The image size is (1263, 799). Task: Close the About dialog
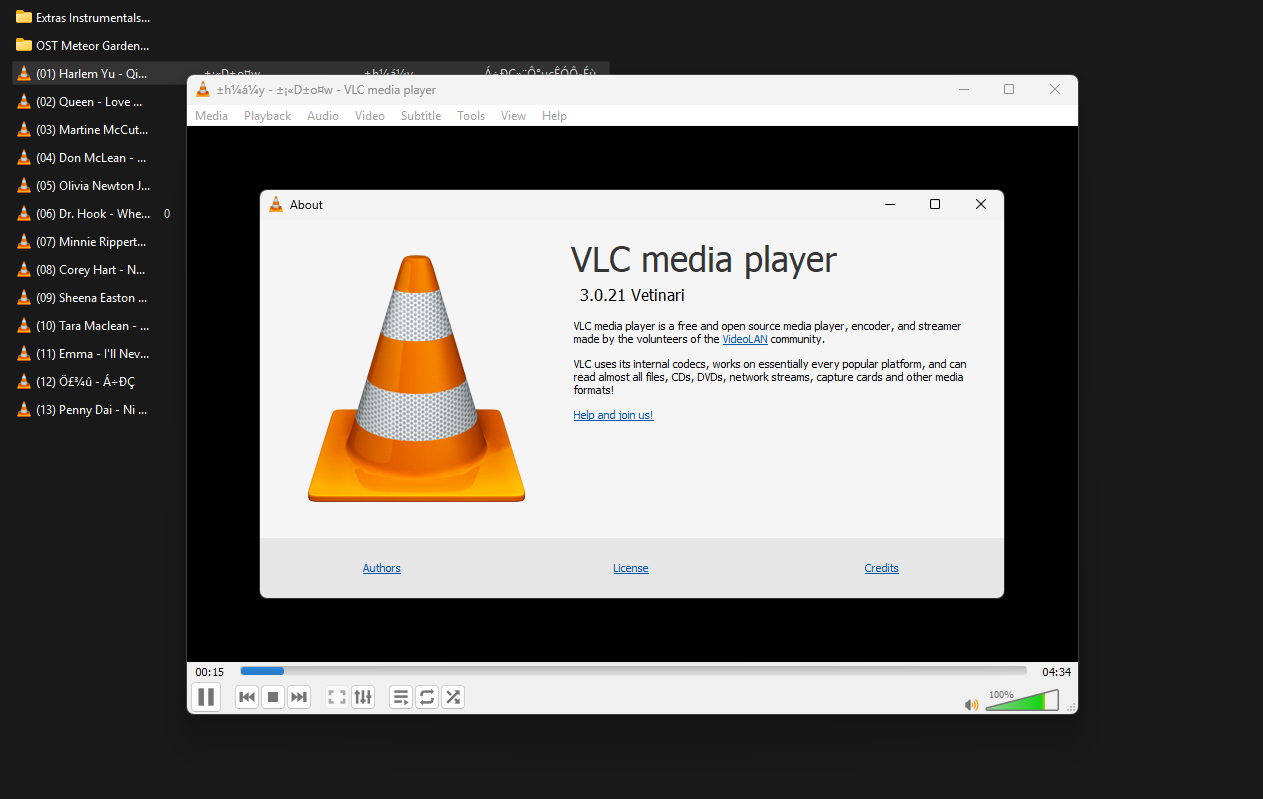point(981,204)
